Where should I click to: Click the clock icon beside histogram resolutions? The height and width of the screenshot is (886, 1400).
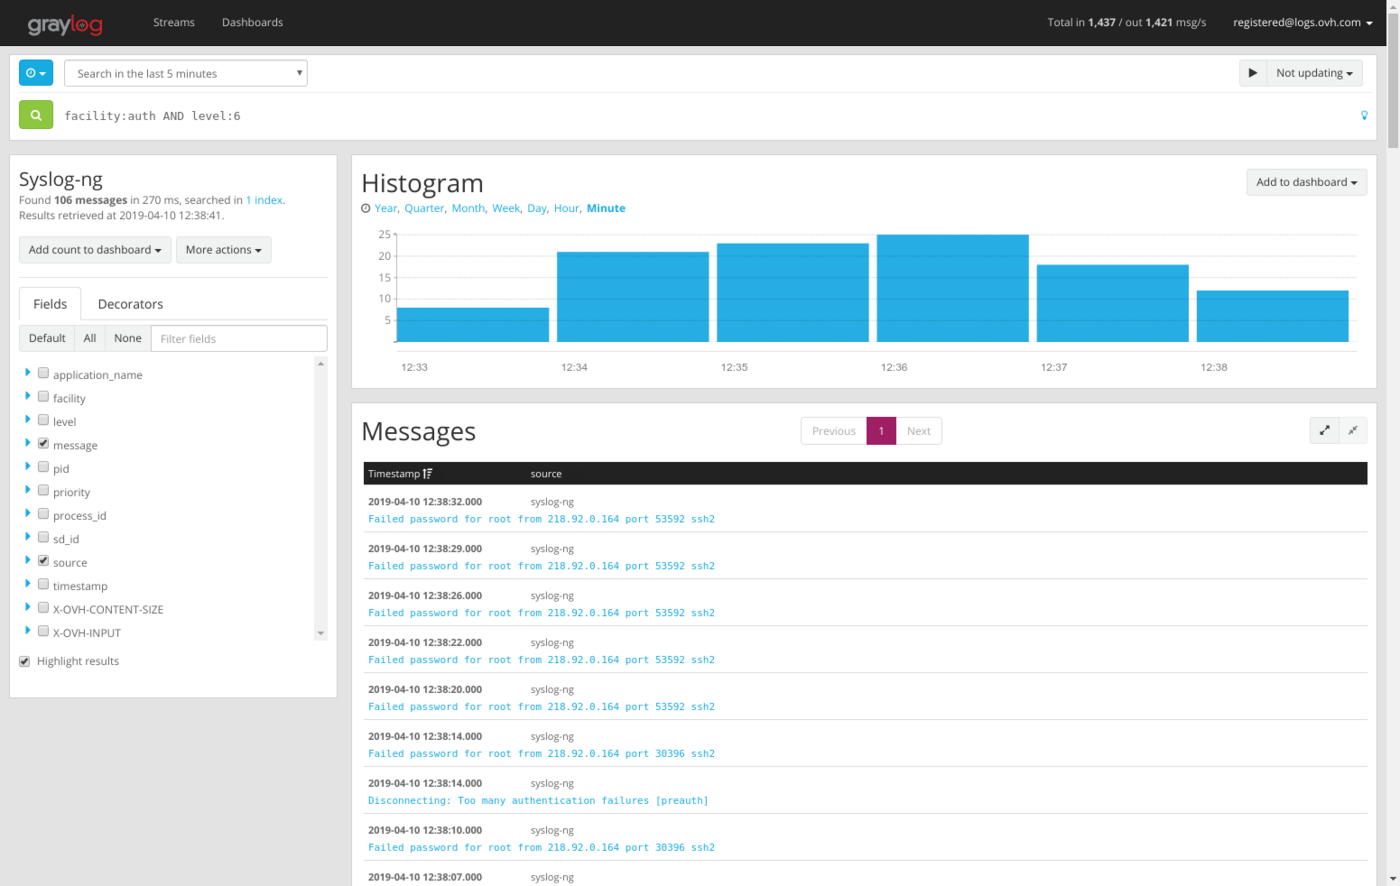[364, 208]
